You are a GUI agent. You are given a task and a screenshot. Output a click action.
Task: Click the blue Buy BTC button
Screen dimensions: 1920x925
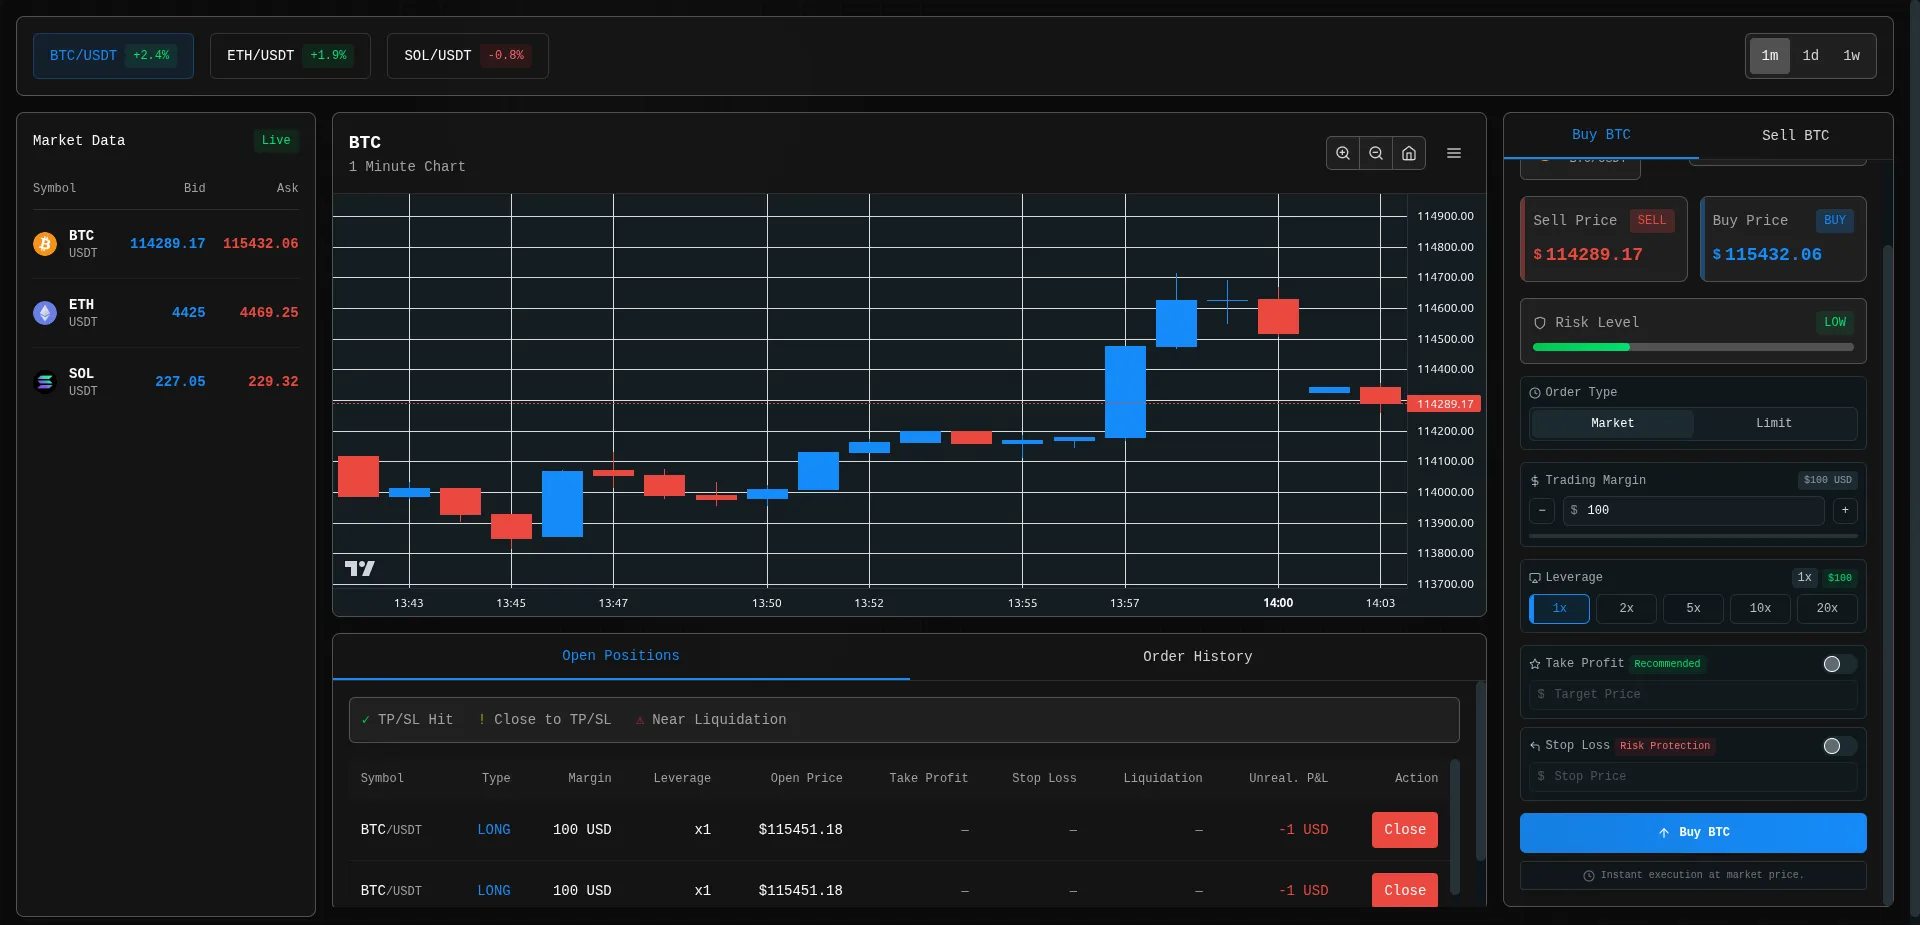pos(1693,832)
